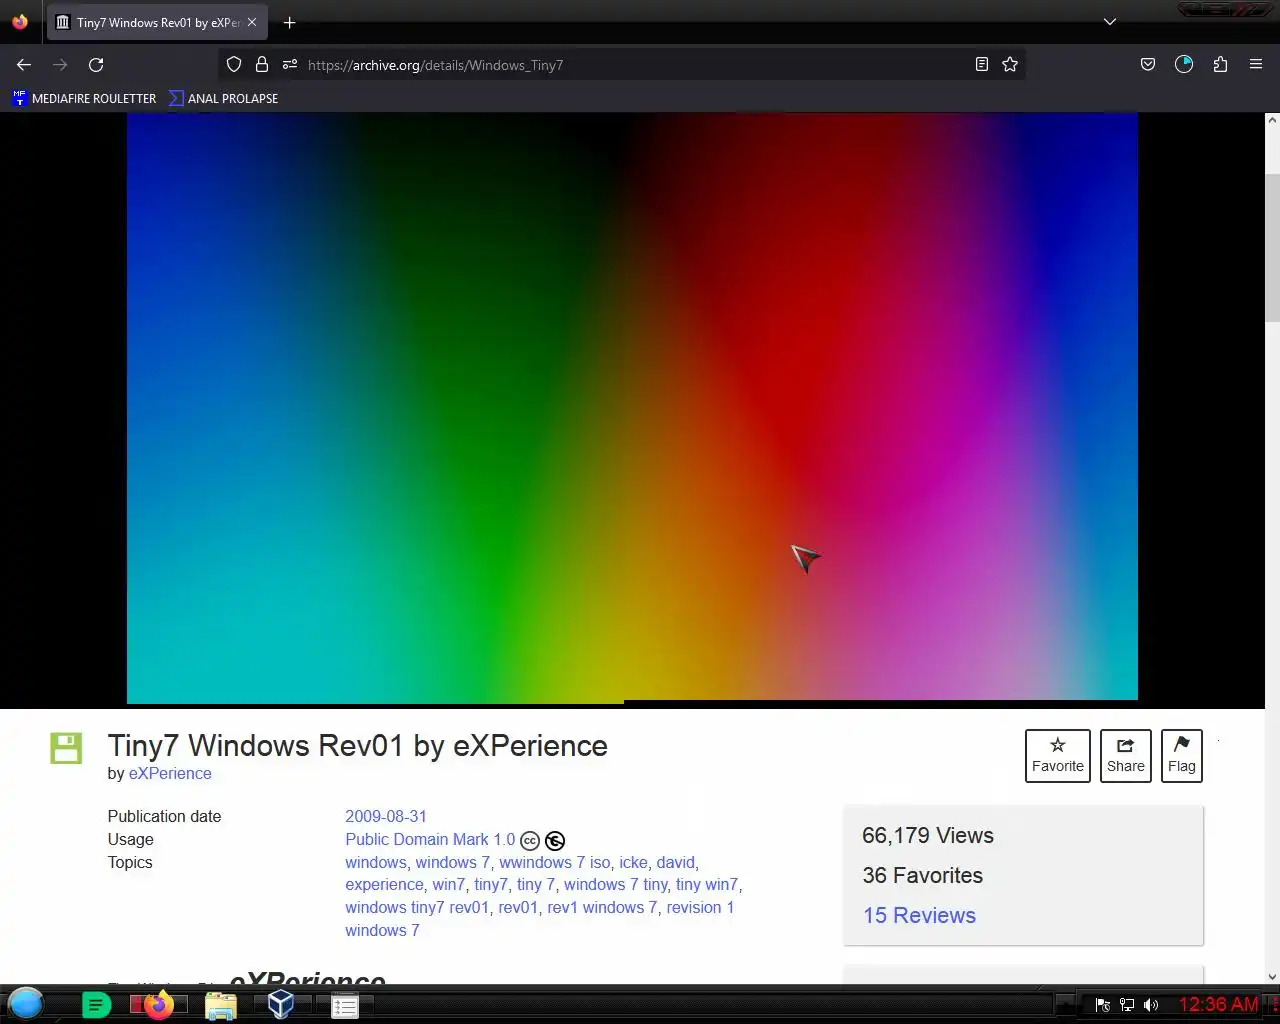1280x1024 pixels.
Task: Open File Explorer folder on taskbar
Action: (220, 1005)
